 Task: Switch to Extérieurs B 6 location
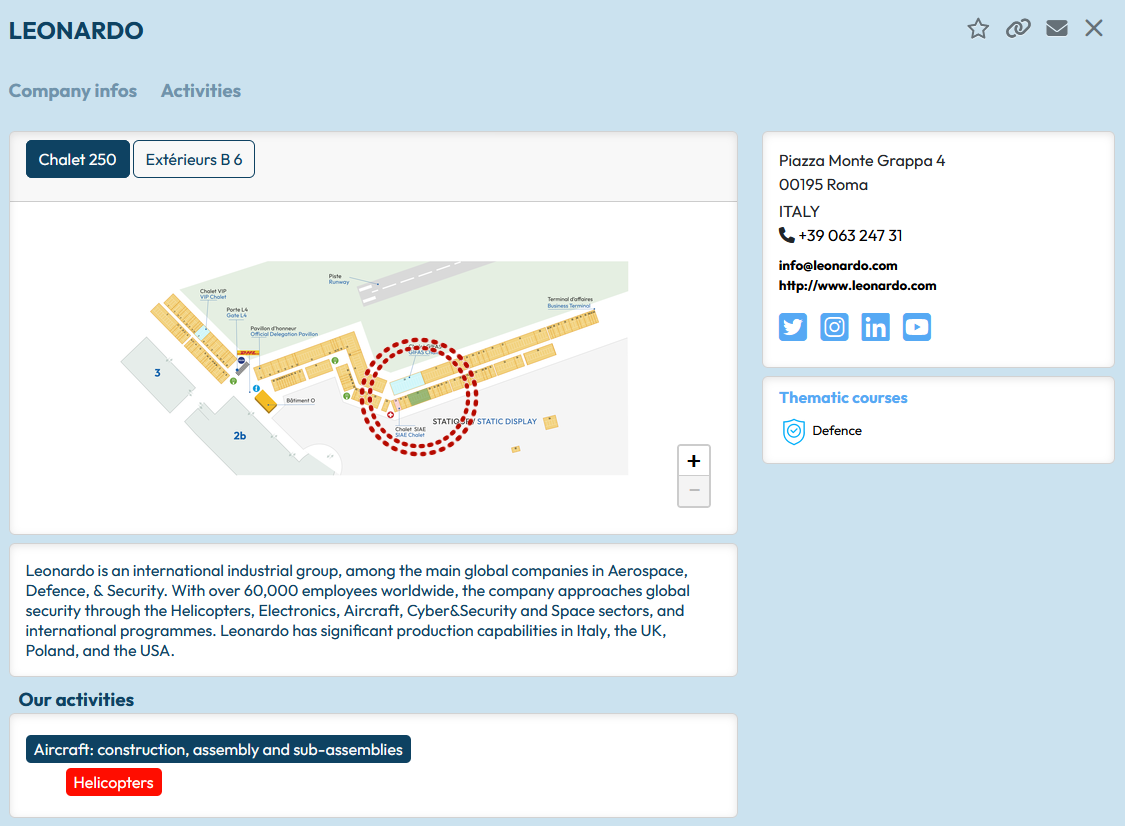194,159
